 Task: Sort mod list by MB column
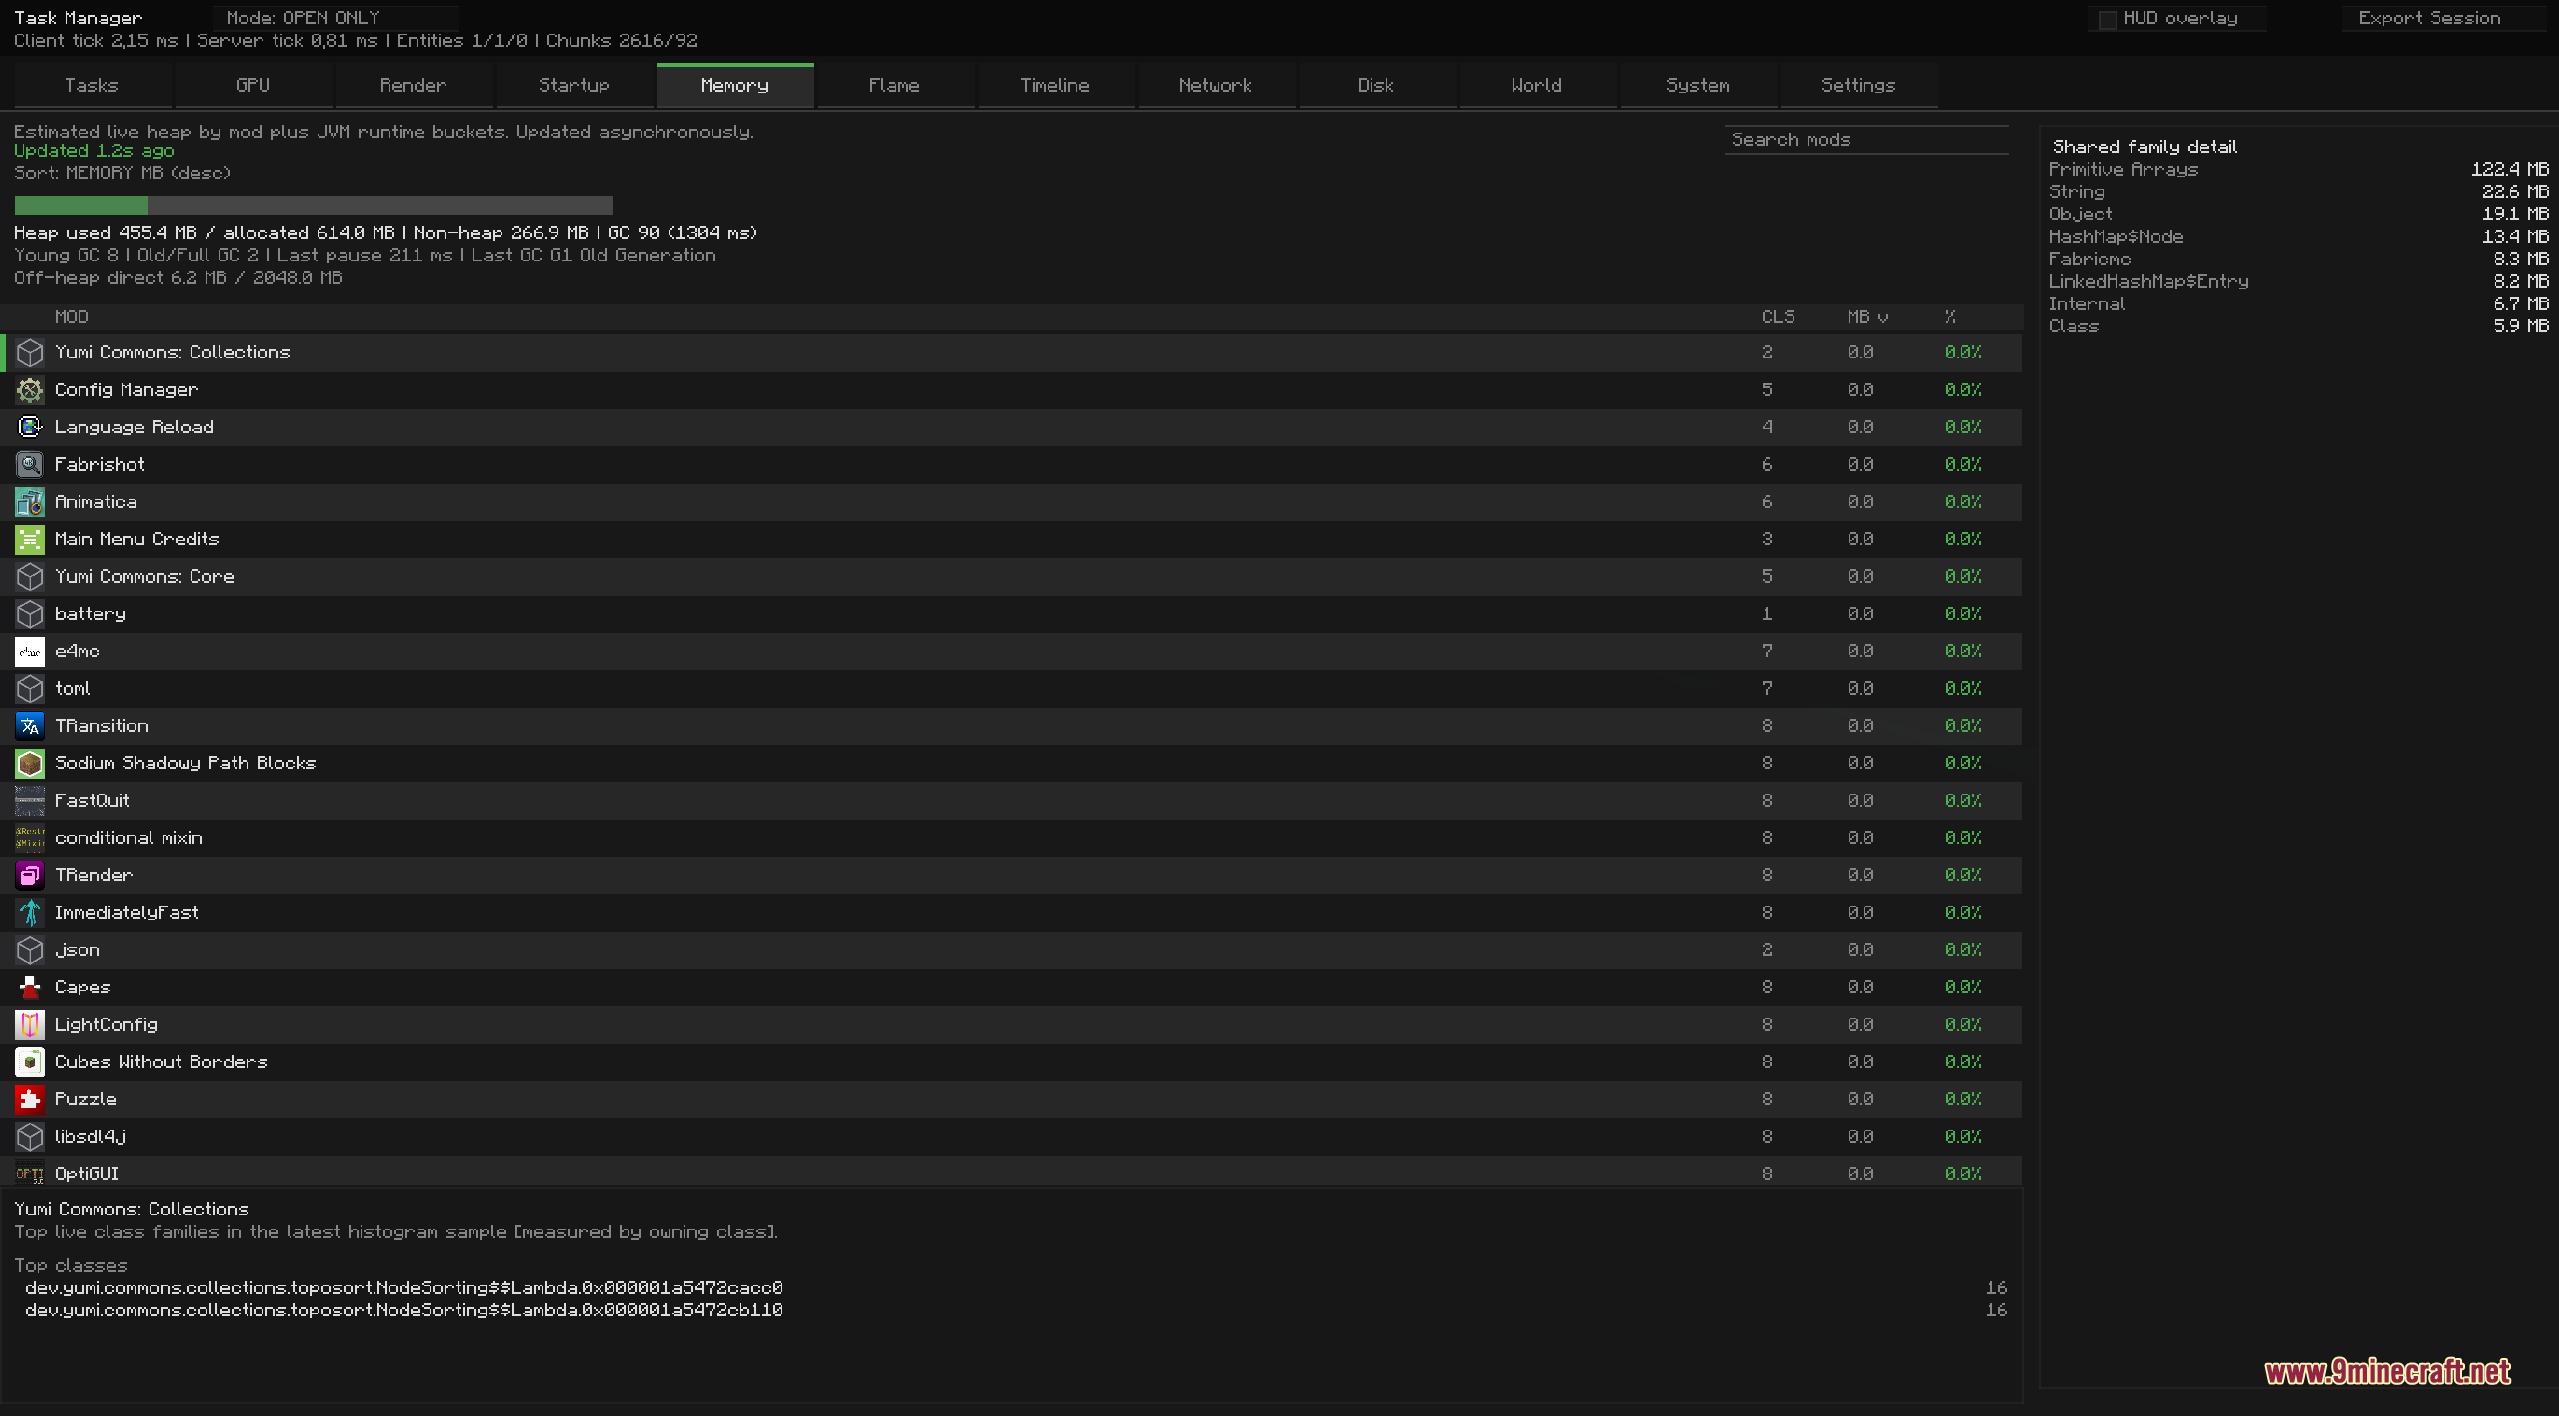[1867, 317]
